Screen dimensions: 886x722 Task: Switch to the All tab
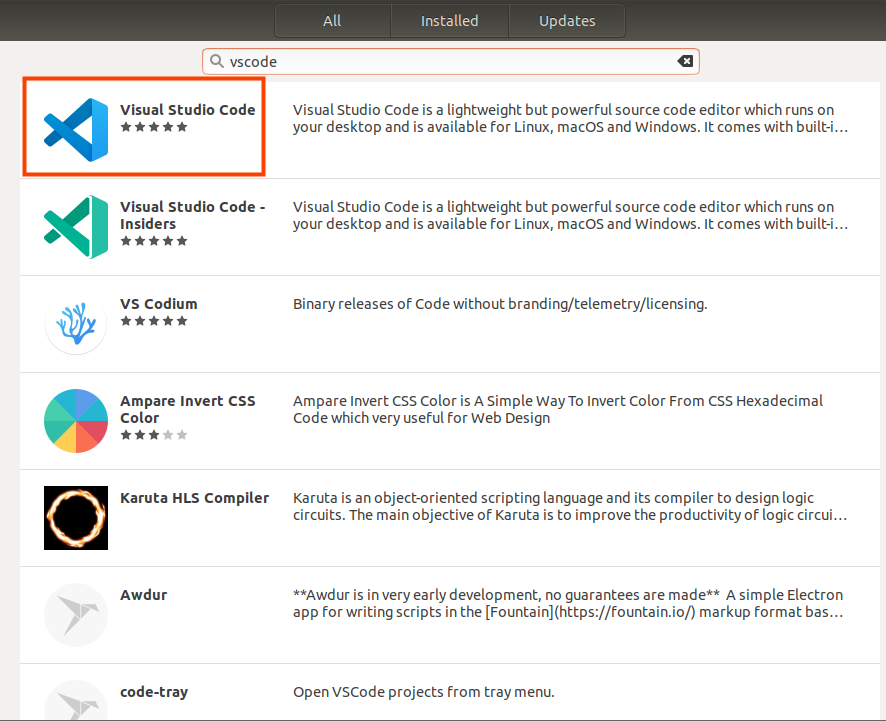332,21
